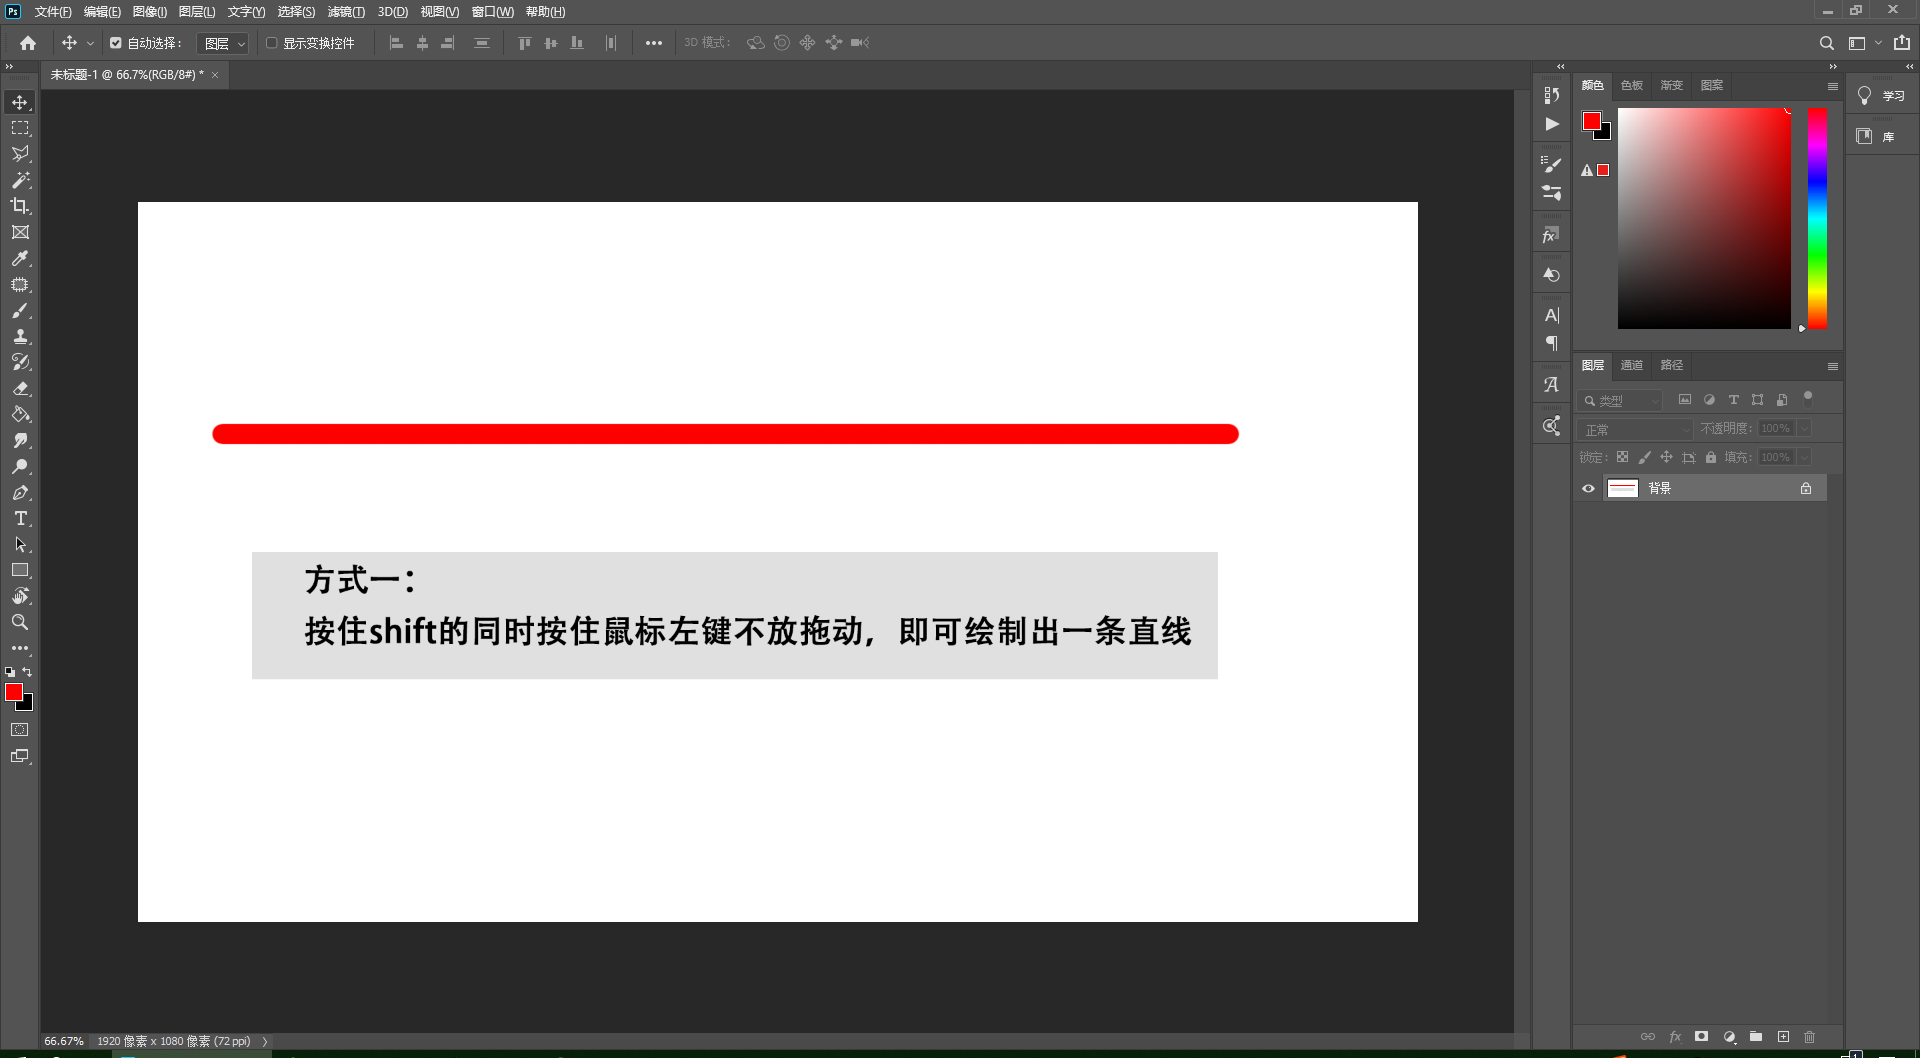The image size is (1920, 1058).
Task: Click the more options ellipsis in options bar
Action: 654,43
